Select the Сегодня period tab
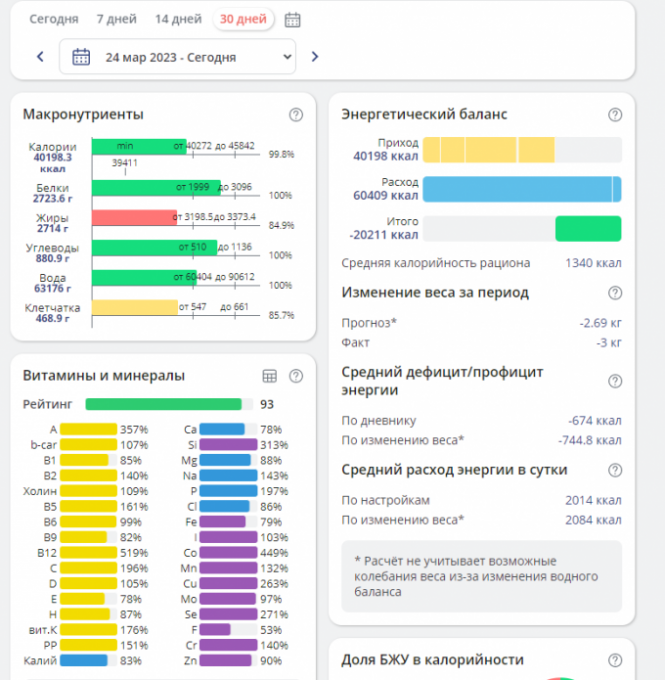The height and width of the screenshot is (680, 665). tap(55, 19)
